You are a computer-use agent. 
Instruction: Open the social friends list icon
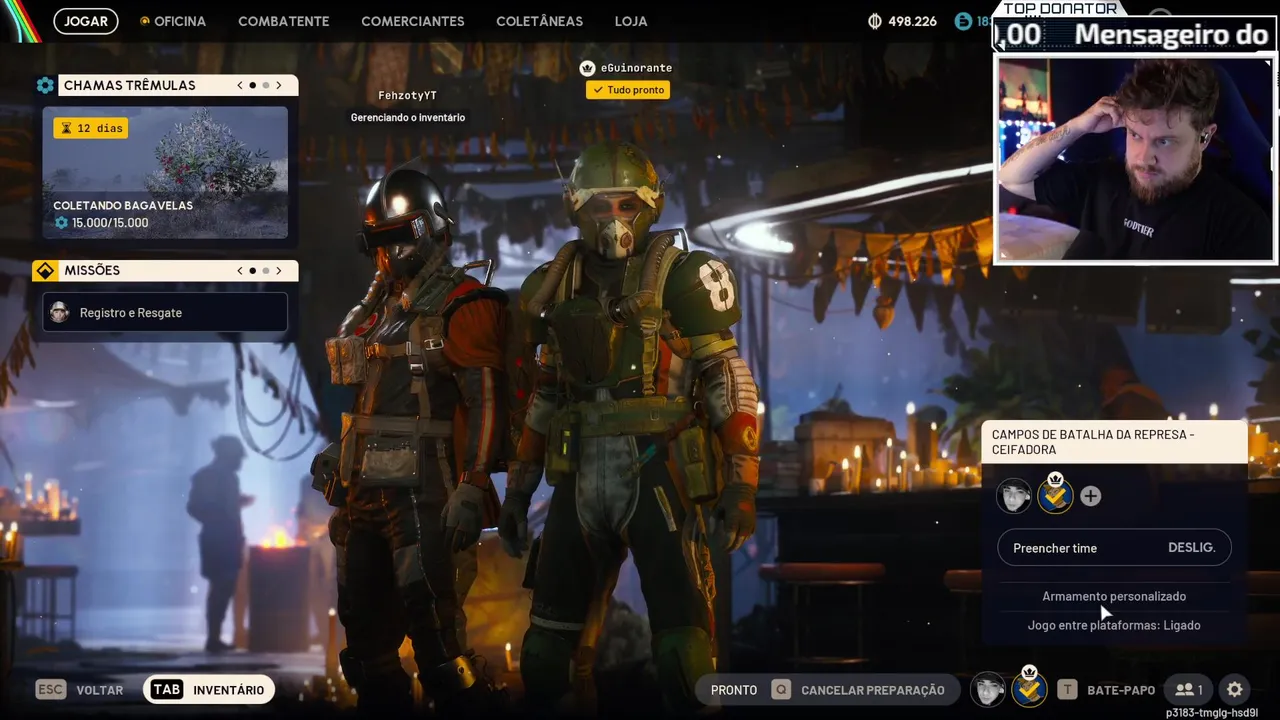point(1189,689)
